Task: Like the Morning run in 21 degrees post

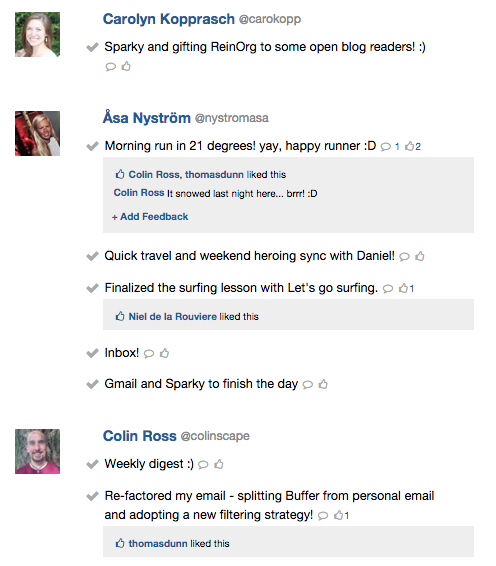Action: click(x=413, y=146)
